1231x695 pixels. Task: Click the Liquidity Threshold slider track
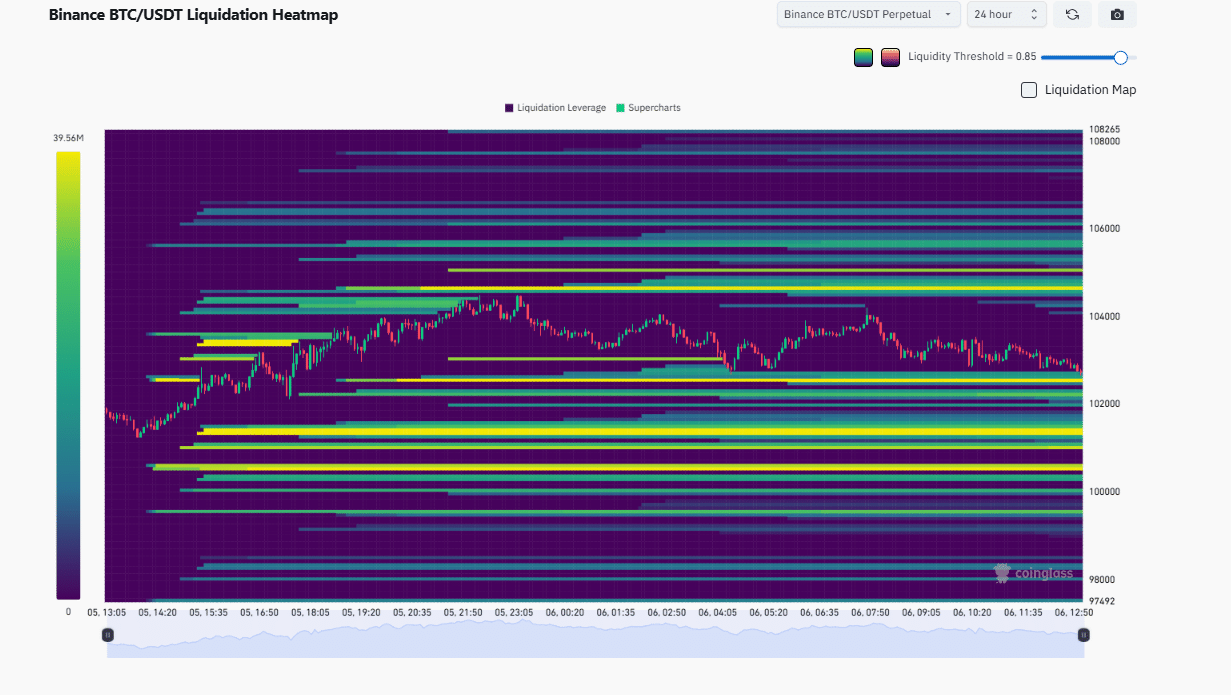pos(1078,57)
